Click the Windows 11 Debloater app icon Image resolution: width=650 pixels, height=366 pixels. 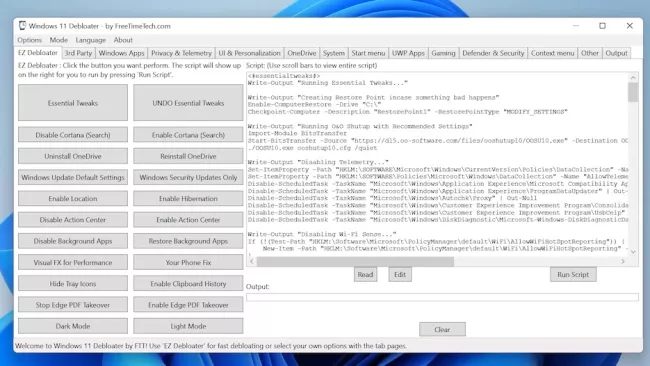click(x=22, y=26)
